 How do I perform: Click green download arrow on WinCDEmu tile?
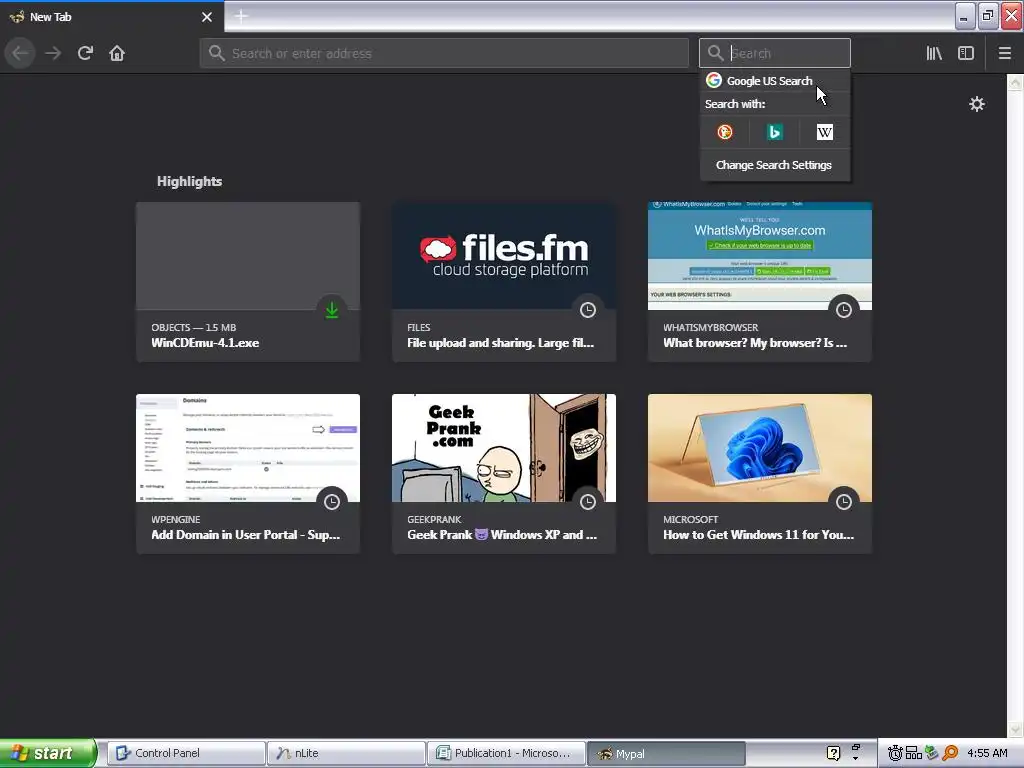(x=332, y=310)
